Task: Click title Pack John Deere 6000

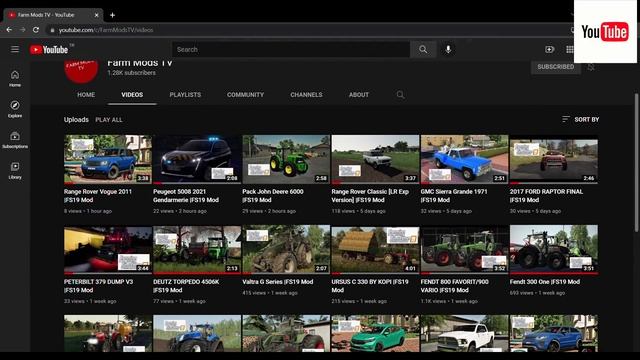Action: (x=273, y=196)
